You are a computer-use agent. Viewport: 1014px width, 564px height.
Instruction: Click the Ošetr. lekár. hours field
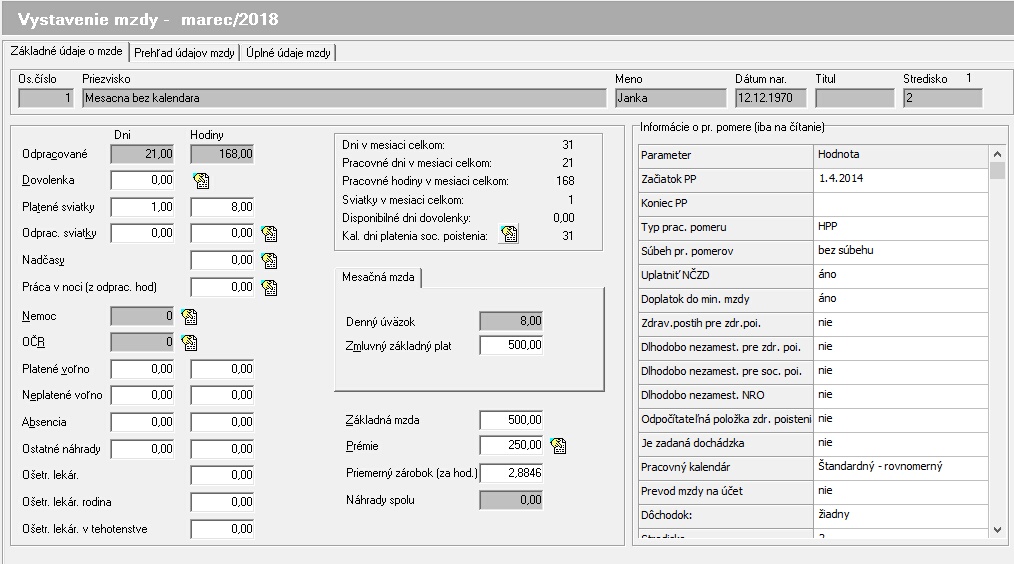tap(222, 475)
